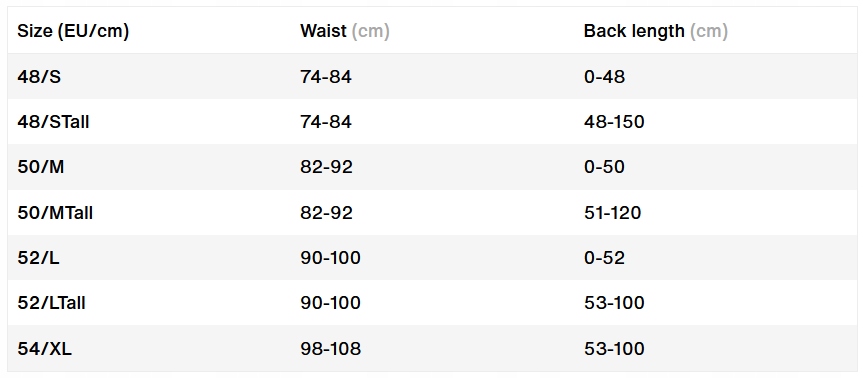Click waist value 74-84 for 48/S
Image resolution: width=863 pixels, height=378 pixels.
(326, 76)
